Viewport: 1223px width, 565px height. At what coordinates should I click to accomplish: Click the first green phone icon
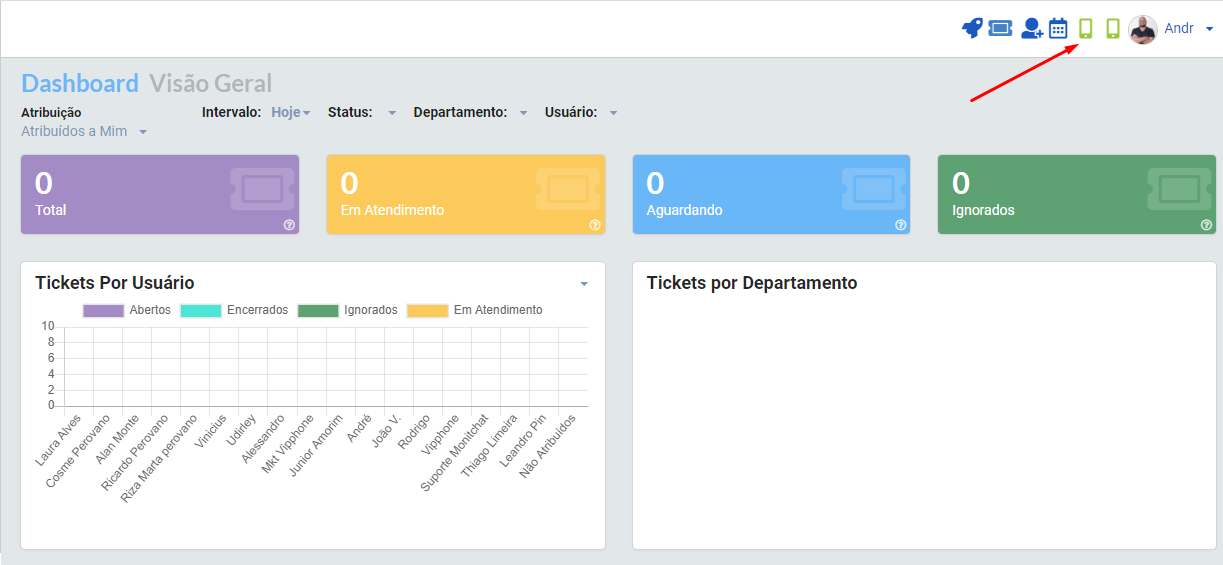click(x=1086, y=28)
